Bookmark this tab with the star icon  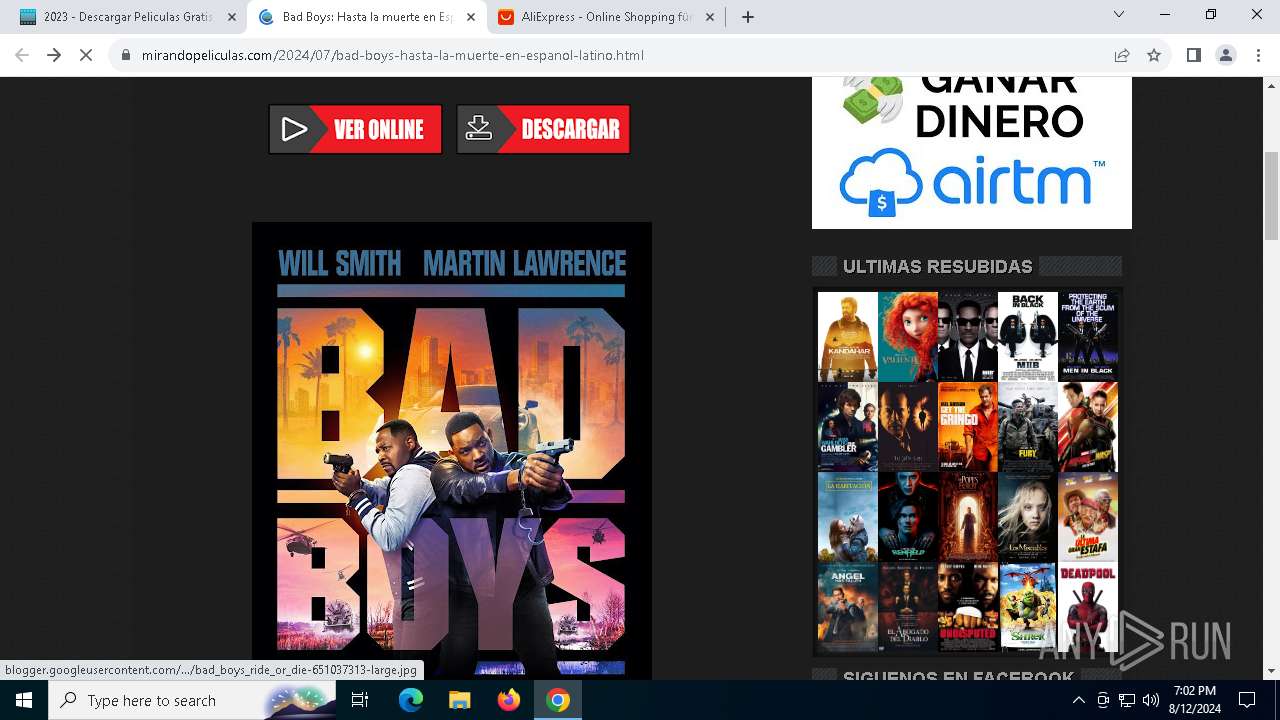pyautogui.click(x=1154, y=55)
